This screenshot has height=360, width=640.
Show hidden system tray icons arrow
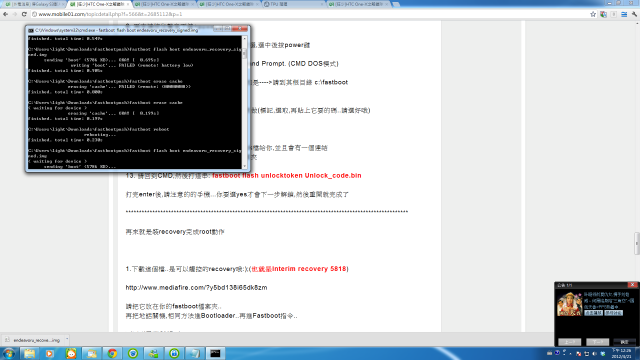570,353
